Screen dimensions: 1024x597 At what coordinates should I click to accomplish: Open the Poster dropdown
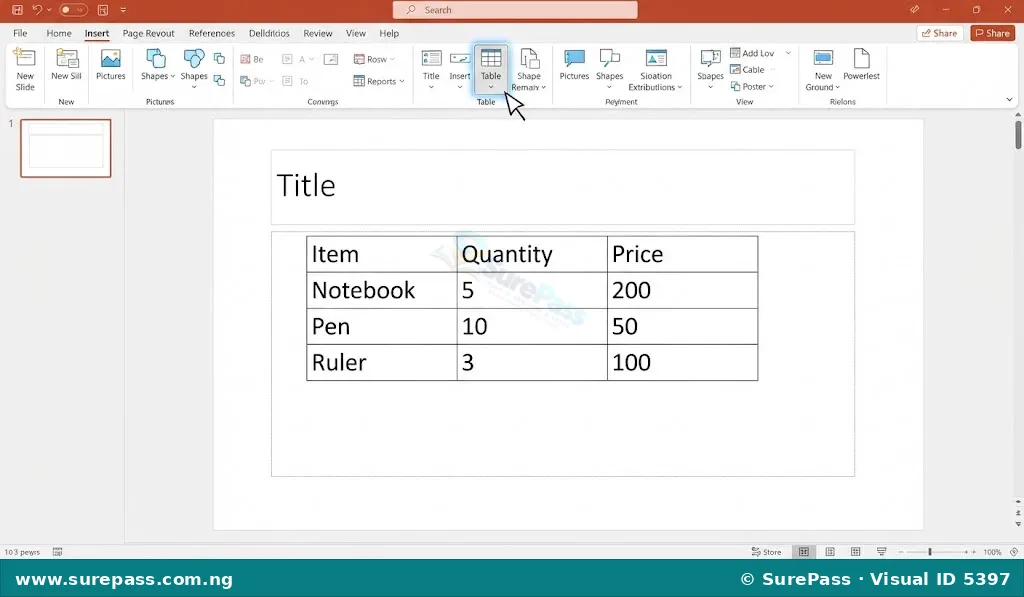point(752,86)
